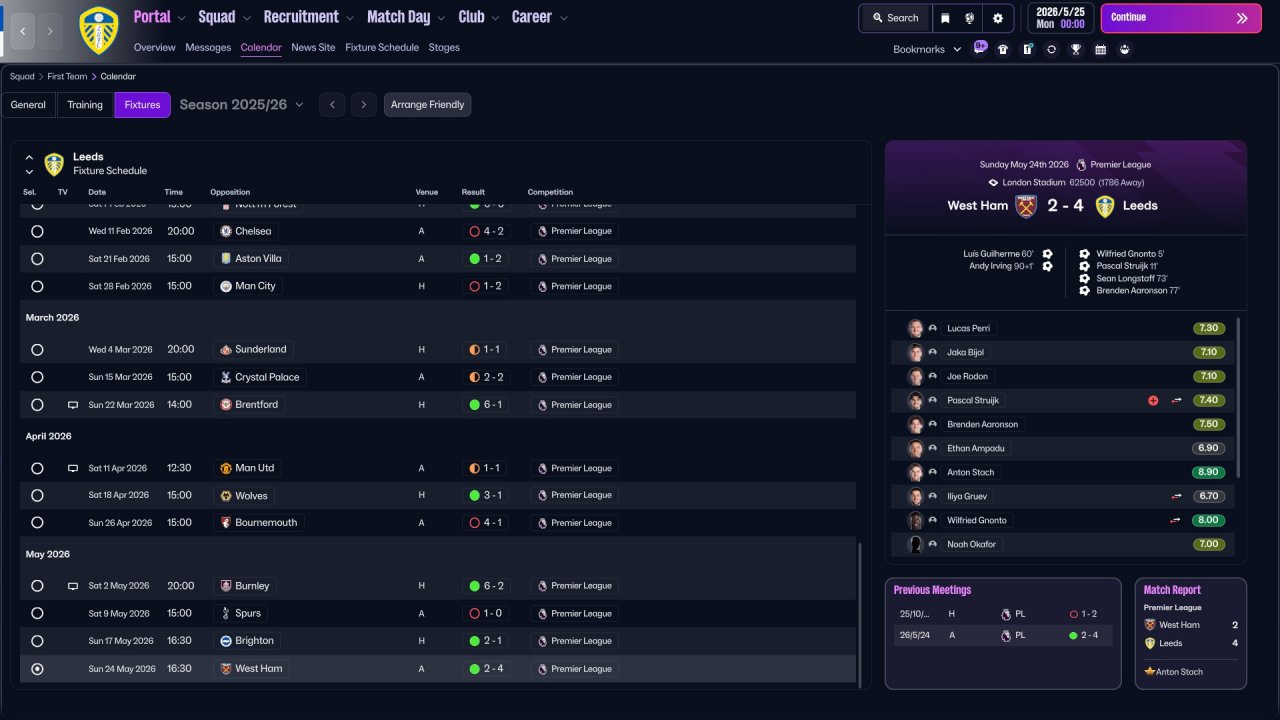Click the West Ham crest in the match header
The image size is (1280, 720).
pyautogui.click(x=1026, y=206)
